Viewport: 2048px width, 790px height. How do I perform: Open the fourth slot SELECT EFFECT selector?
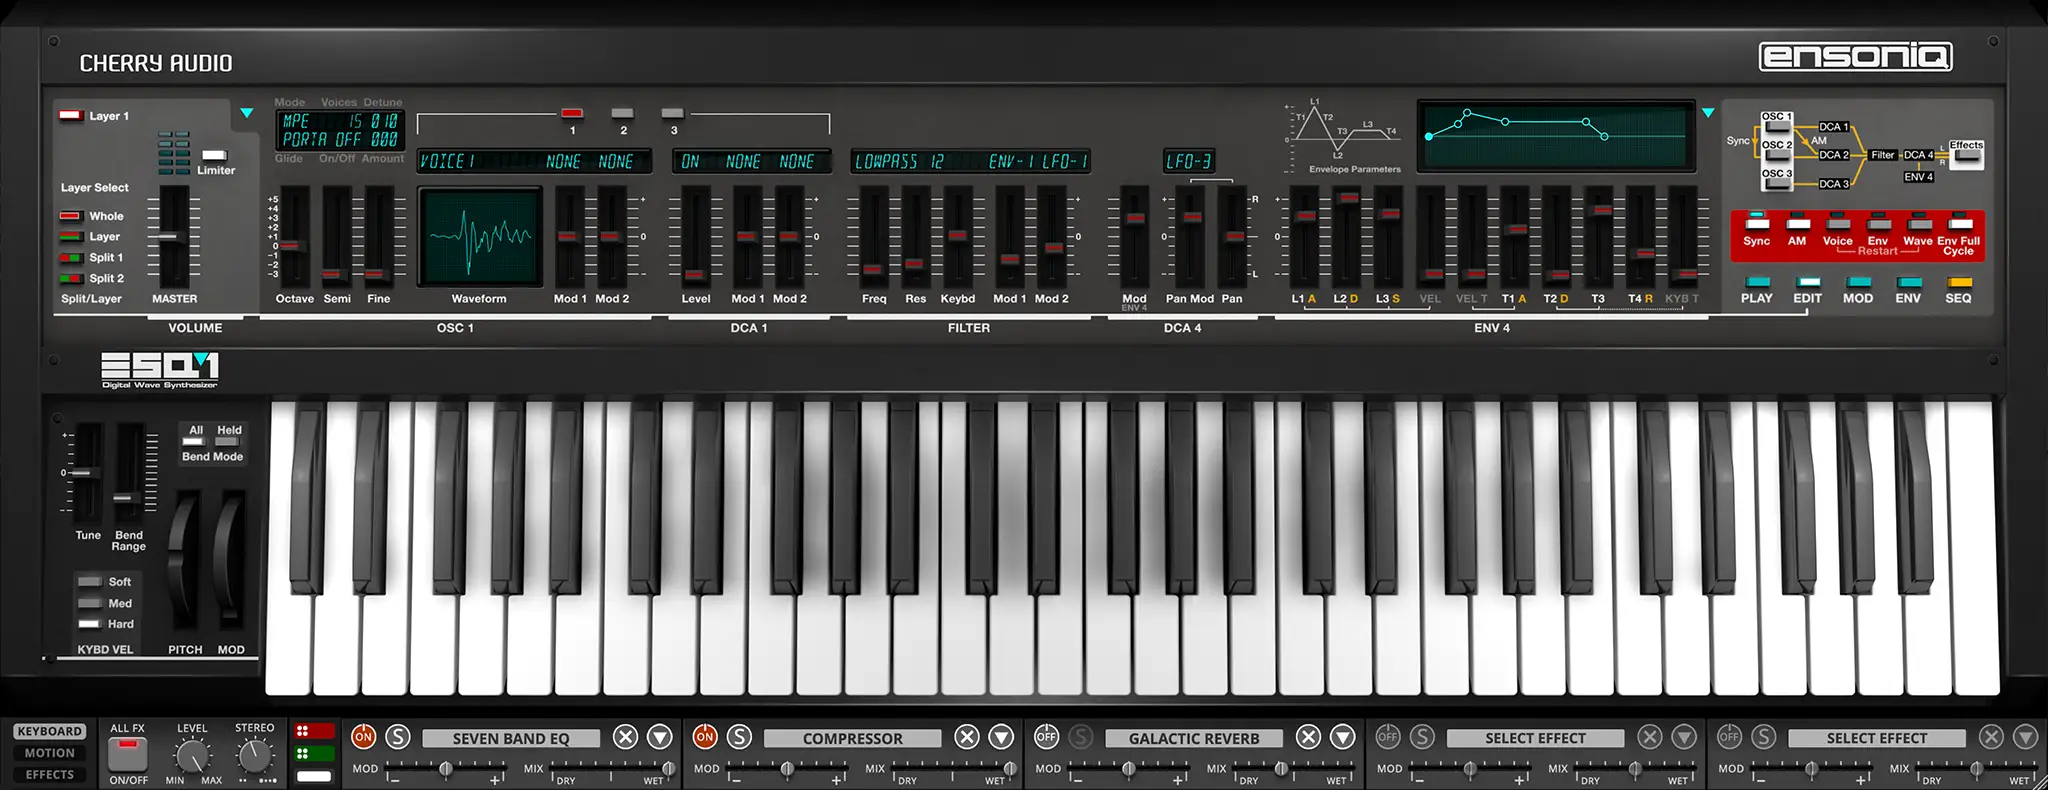1535,738
